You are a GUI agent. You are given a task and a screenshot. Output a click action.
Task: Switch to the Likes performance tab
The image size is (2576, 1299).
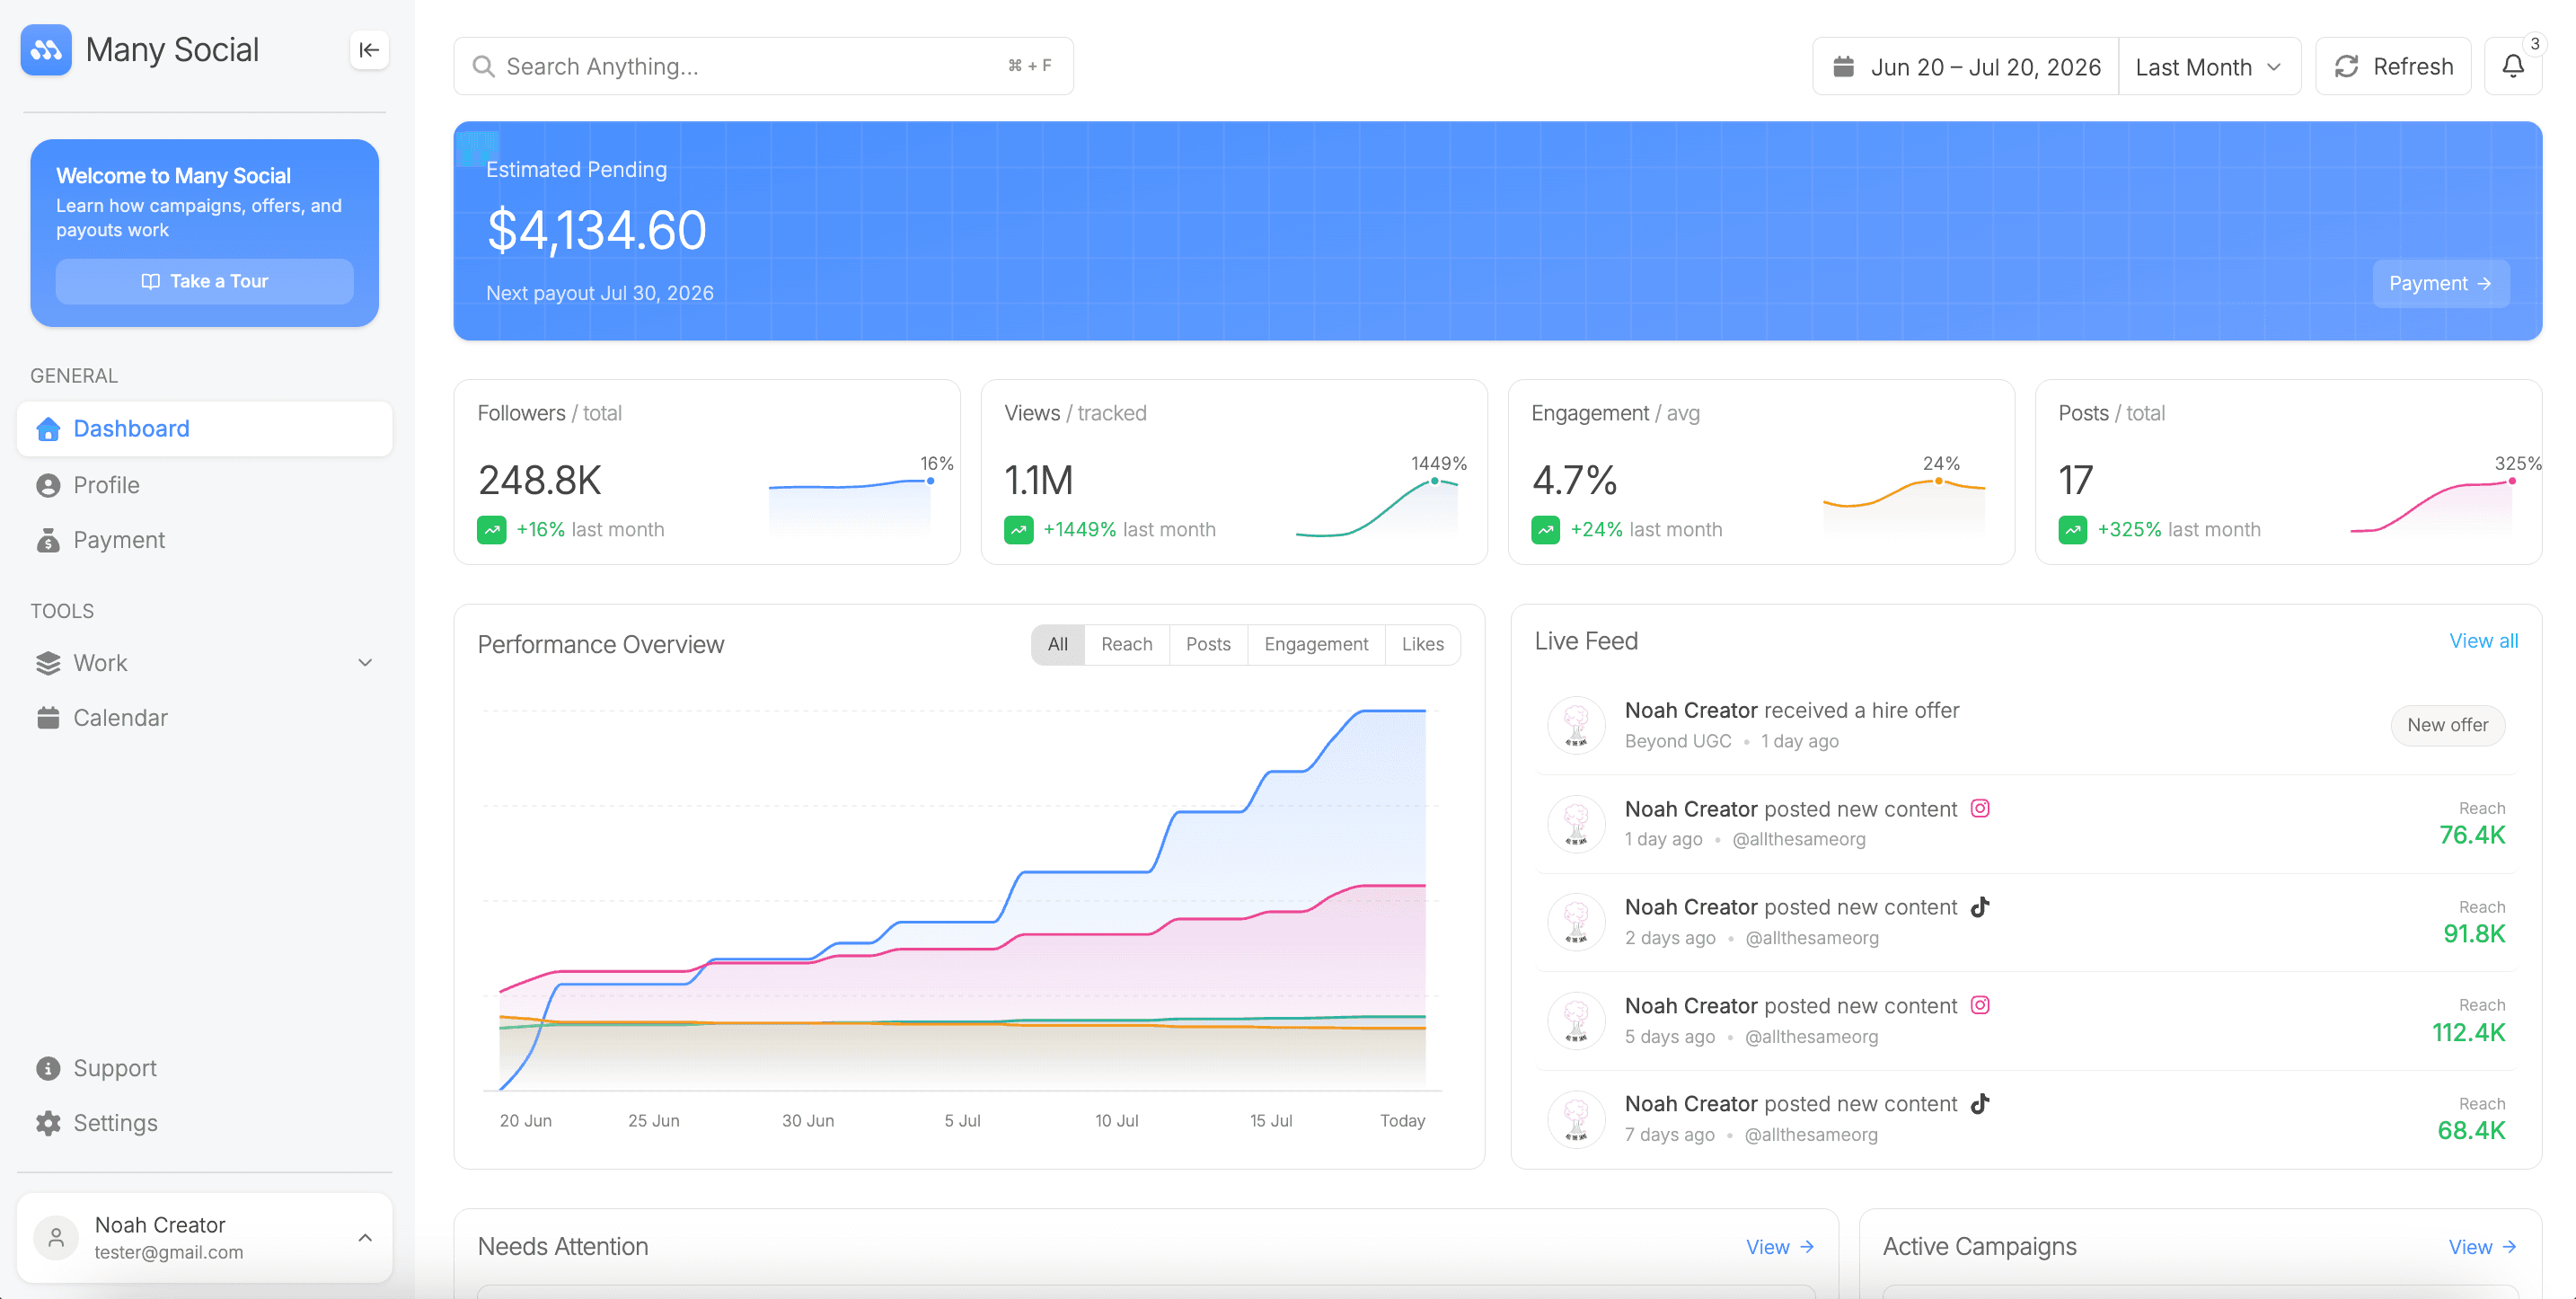[x=1423, y=645]
